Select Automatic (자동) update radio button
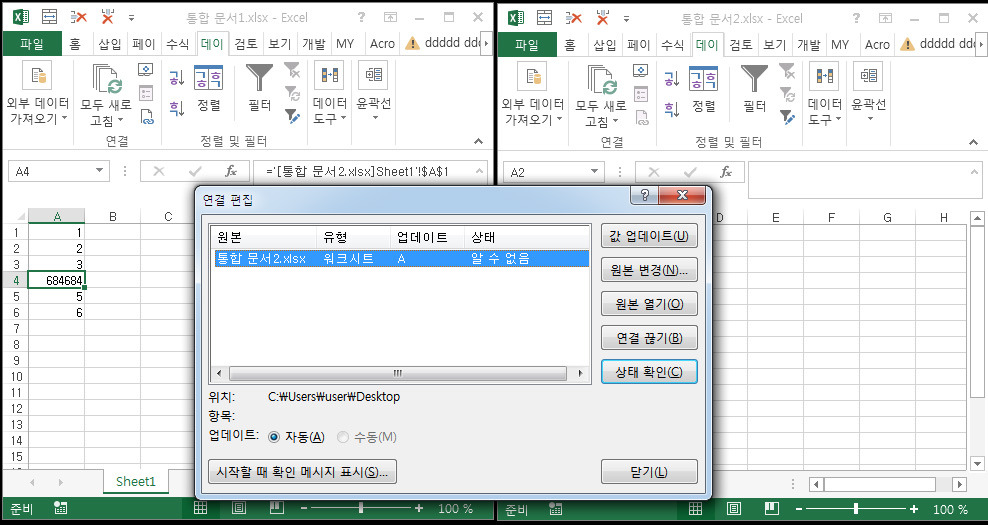This screenshot has width=988, height=525. point(274,437)
